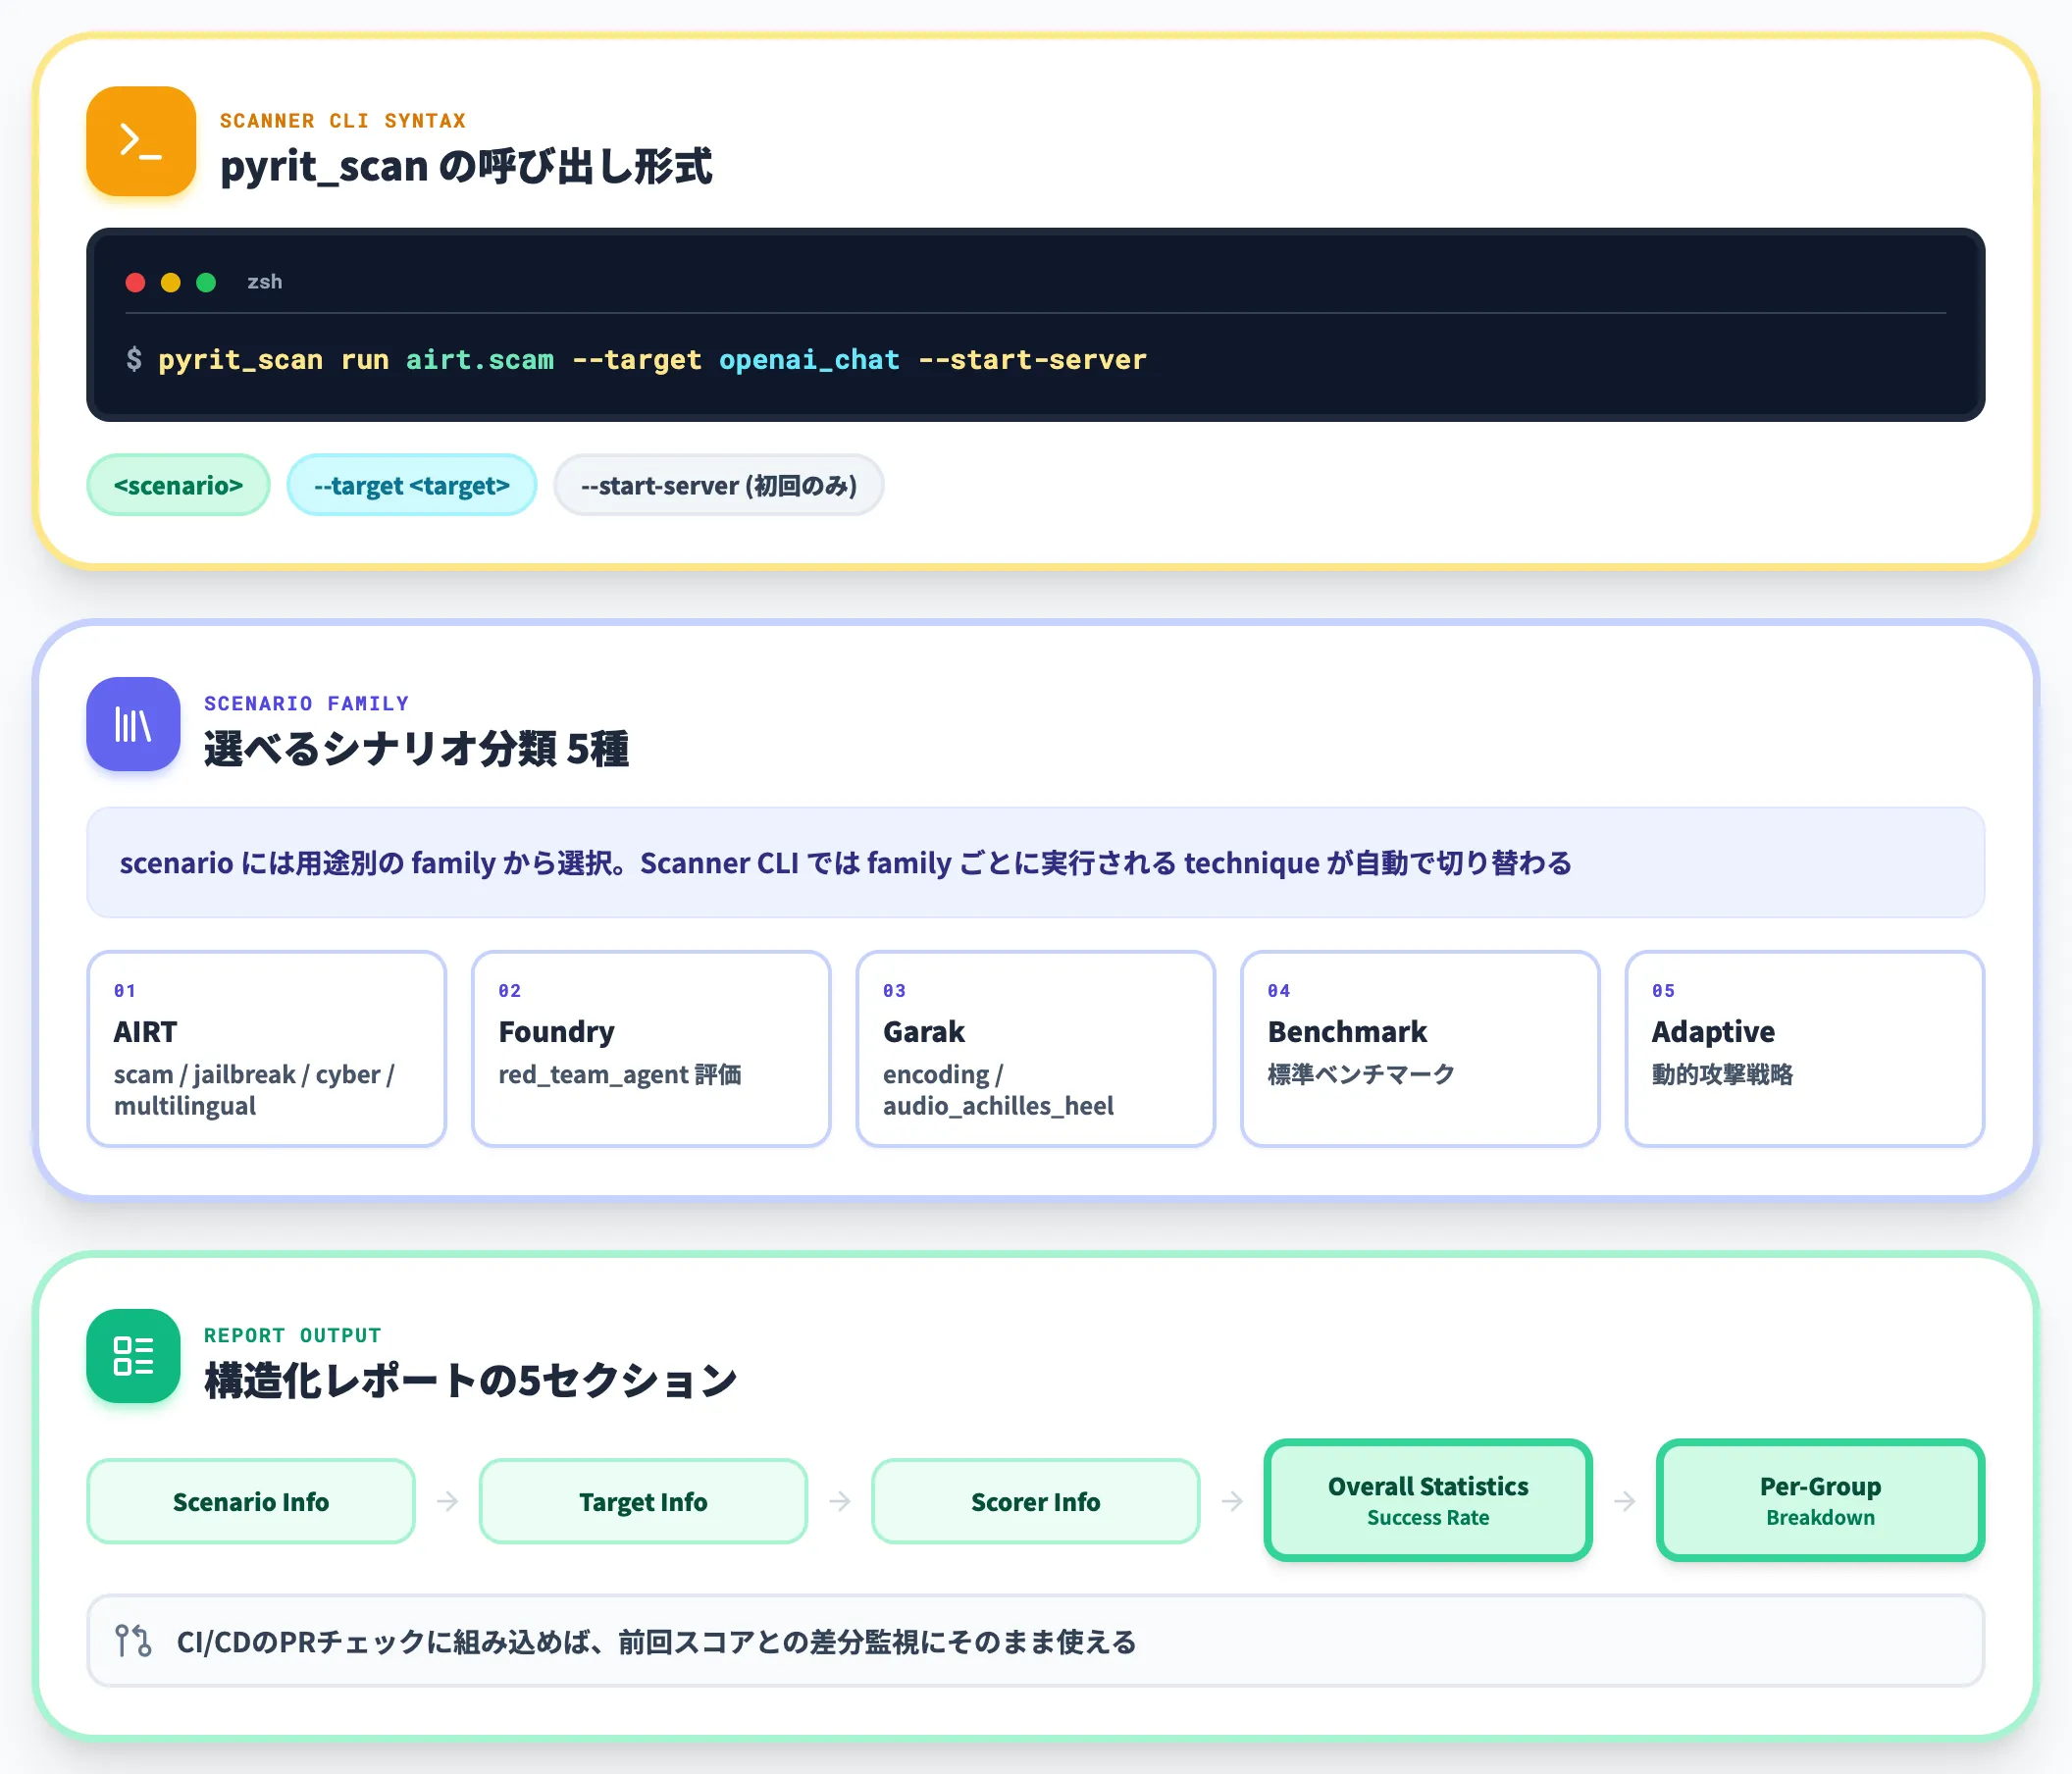Image resolution: width=2072 pixels, height=1774 pixels.
Task: Click arrow between Target Info and Scorer Info
Action: click(840, 1501)
